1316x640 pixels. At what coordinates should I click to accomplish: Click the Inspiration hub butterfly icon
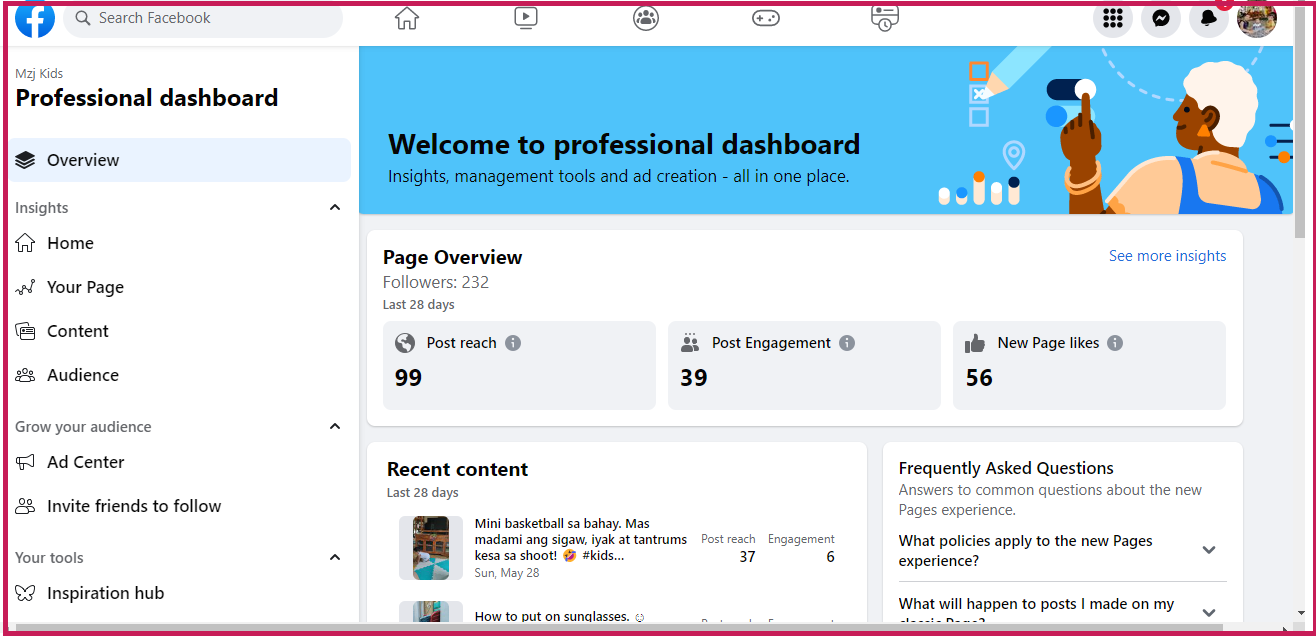(x=26, y=593)
